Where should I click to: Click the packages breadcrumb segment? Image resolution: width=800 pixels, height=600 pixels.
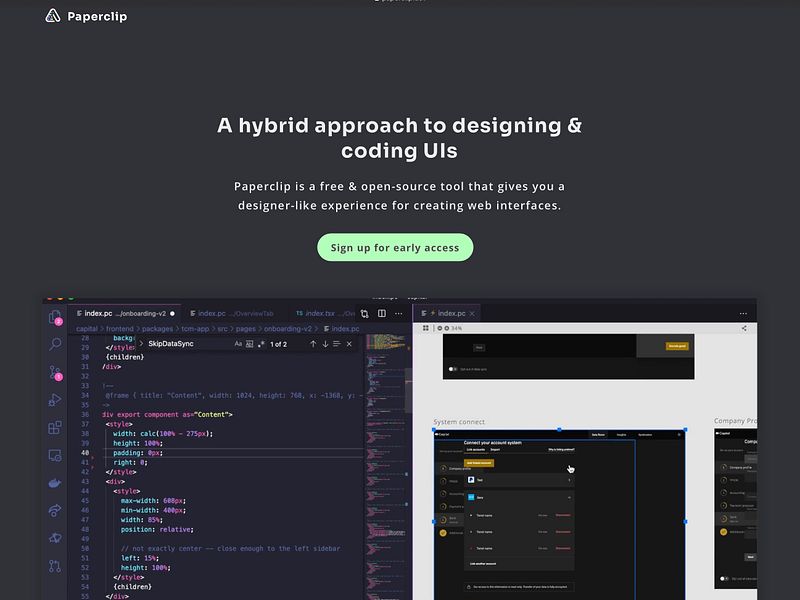point(157,329)
